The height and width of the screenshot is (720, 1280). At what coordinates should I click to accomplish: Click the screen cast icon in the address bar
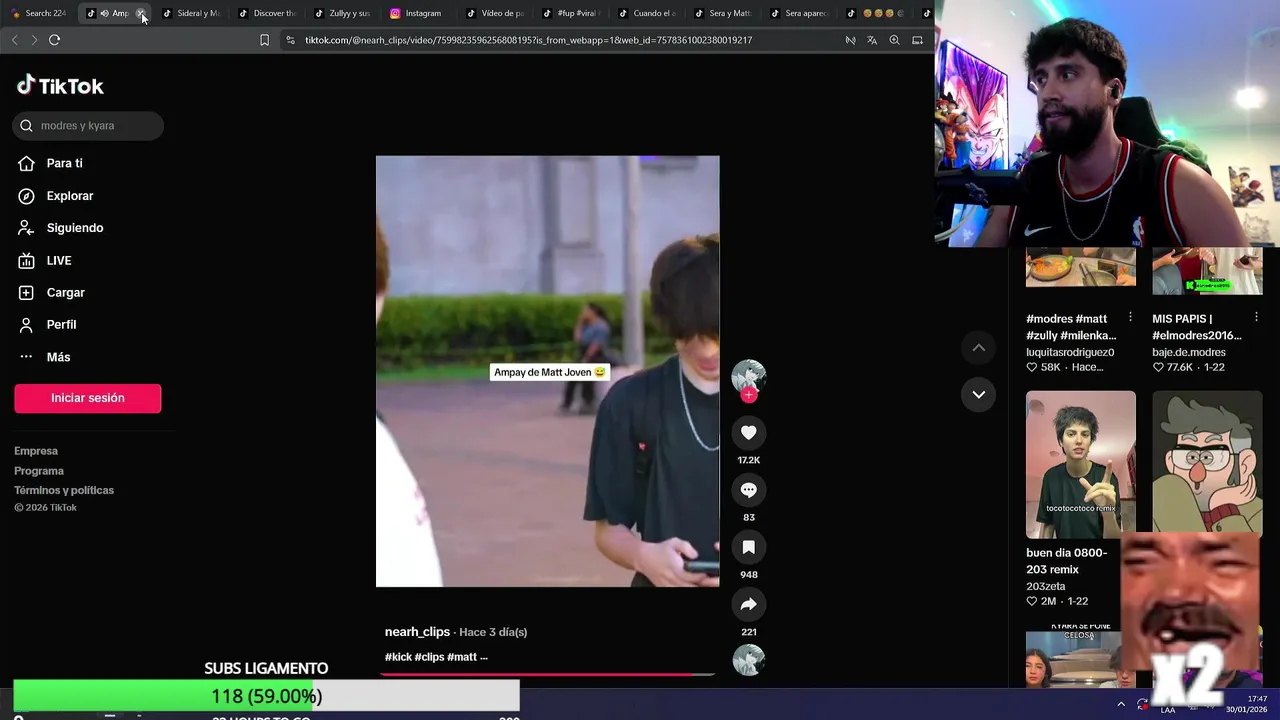917,40
